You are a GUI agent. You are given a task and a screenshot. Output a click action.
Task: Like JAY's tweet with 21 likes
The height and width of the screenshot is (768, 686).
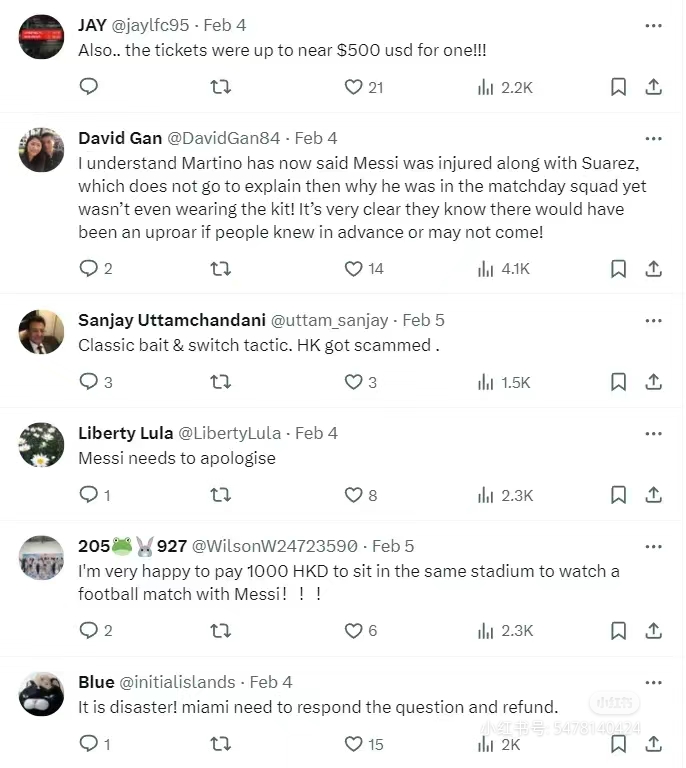[353, 87]
